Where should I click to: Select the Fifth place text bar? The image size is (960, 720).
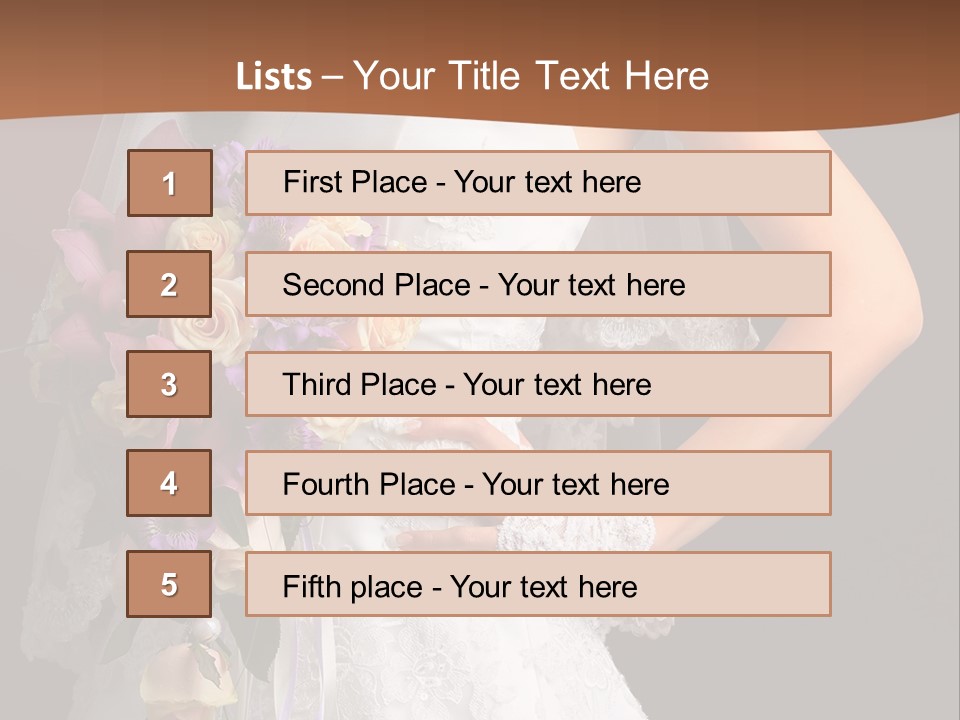point(538,584)
